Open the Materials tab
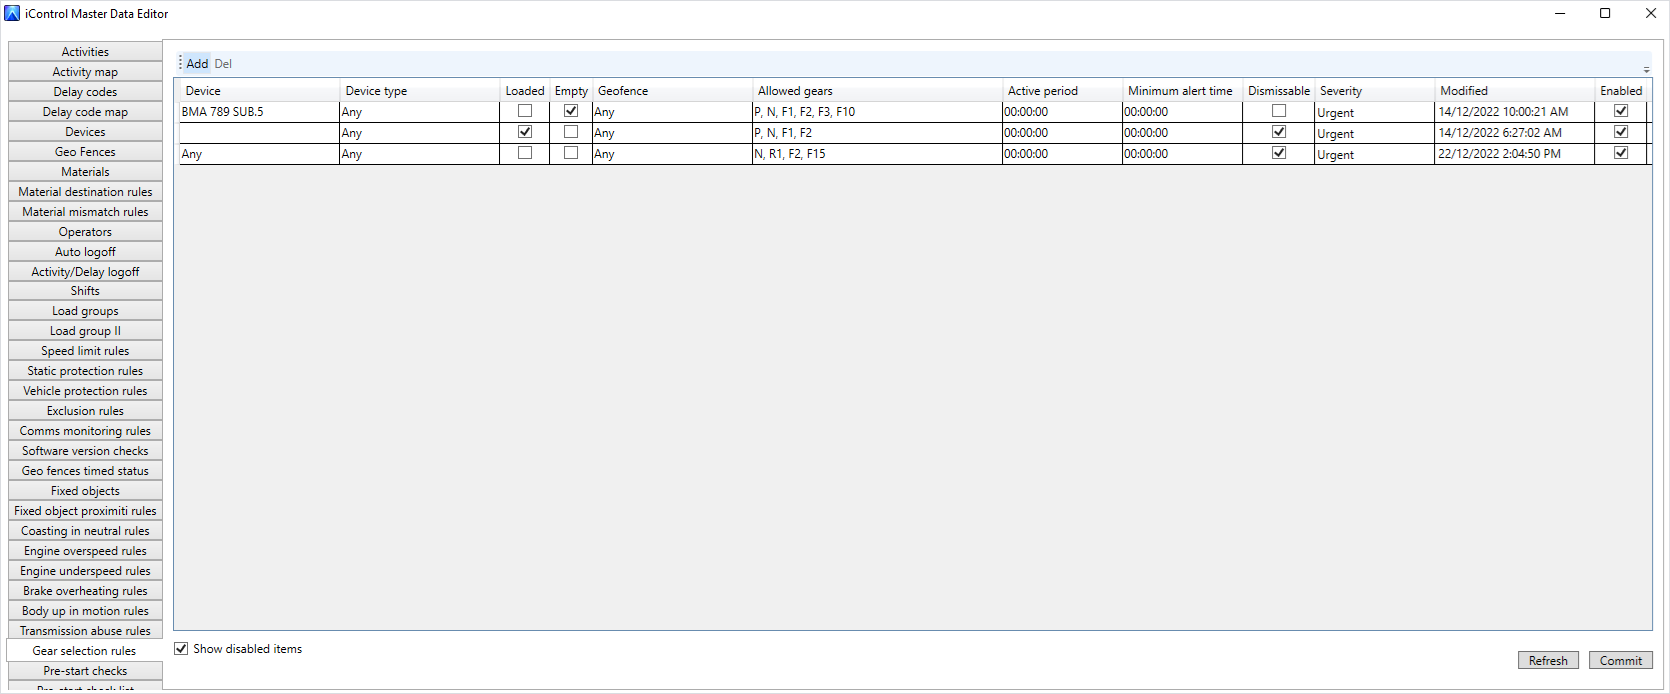 (x=85, y=172)
